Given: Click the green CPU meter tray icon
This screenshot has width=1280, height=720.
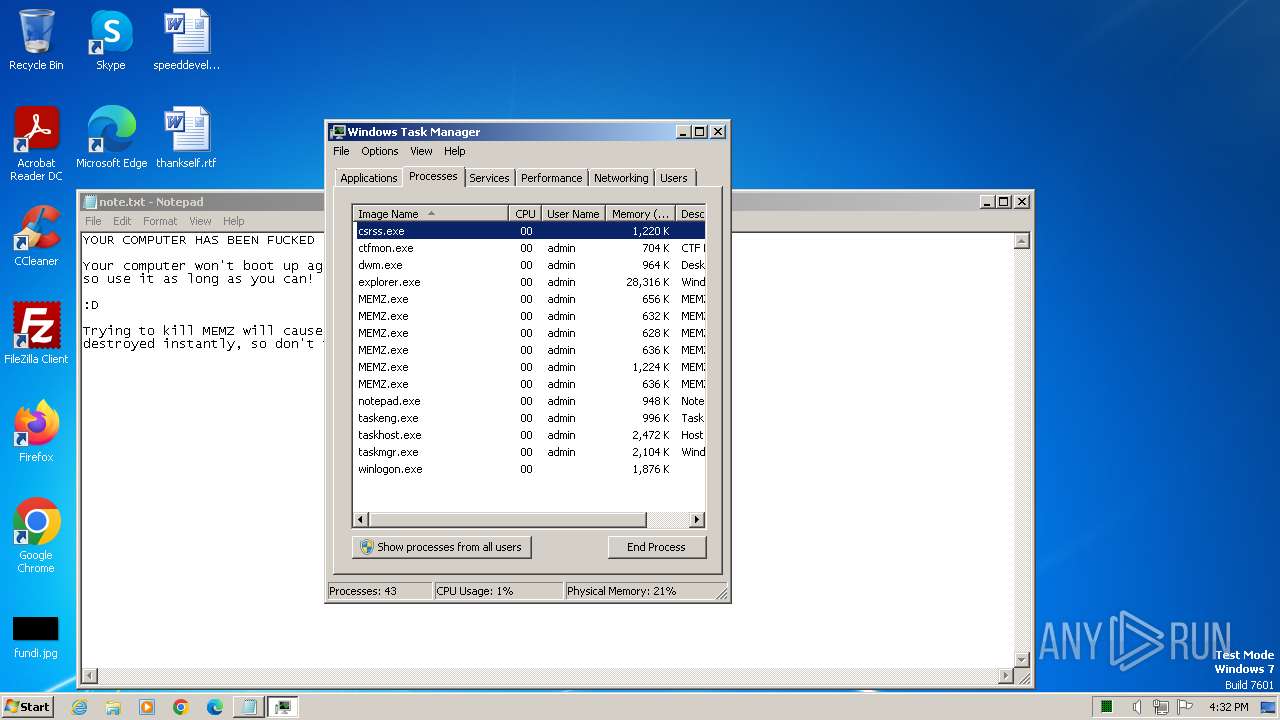Looking at the screenshot, I should [1107, 707].
